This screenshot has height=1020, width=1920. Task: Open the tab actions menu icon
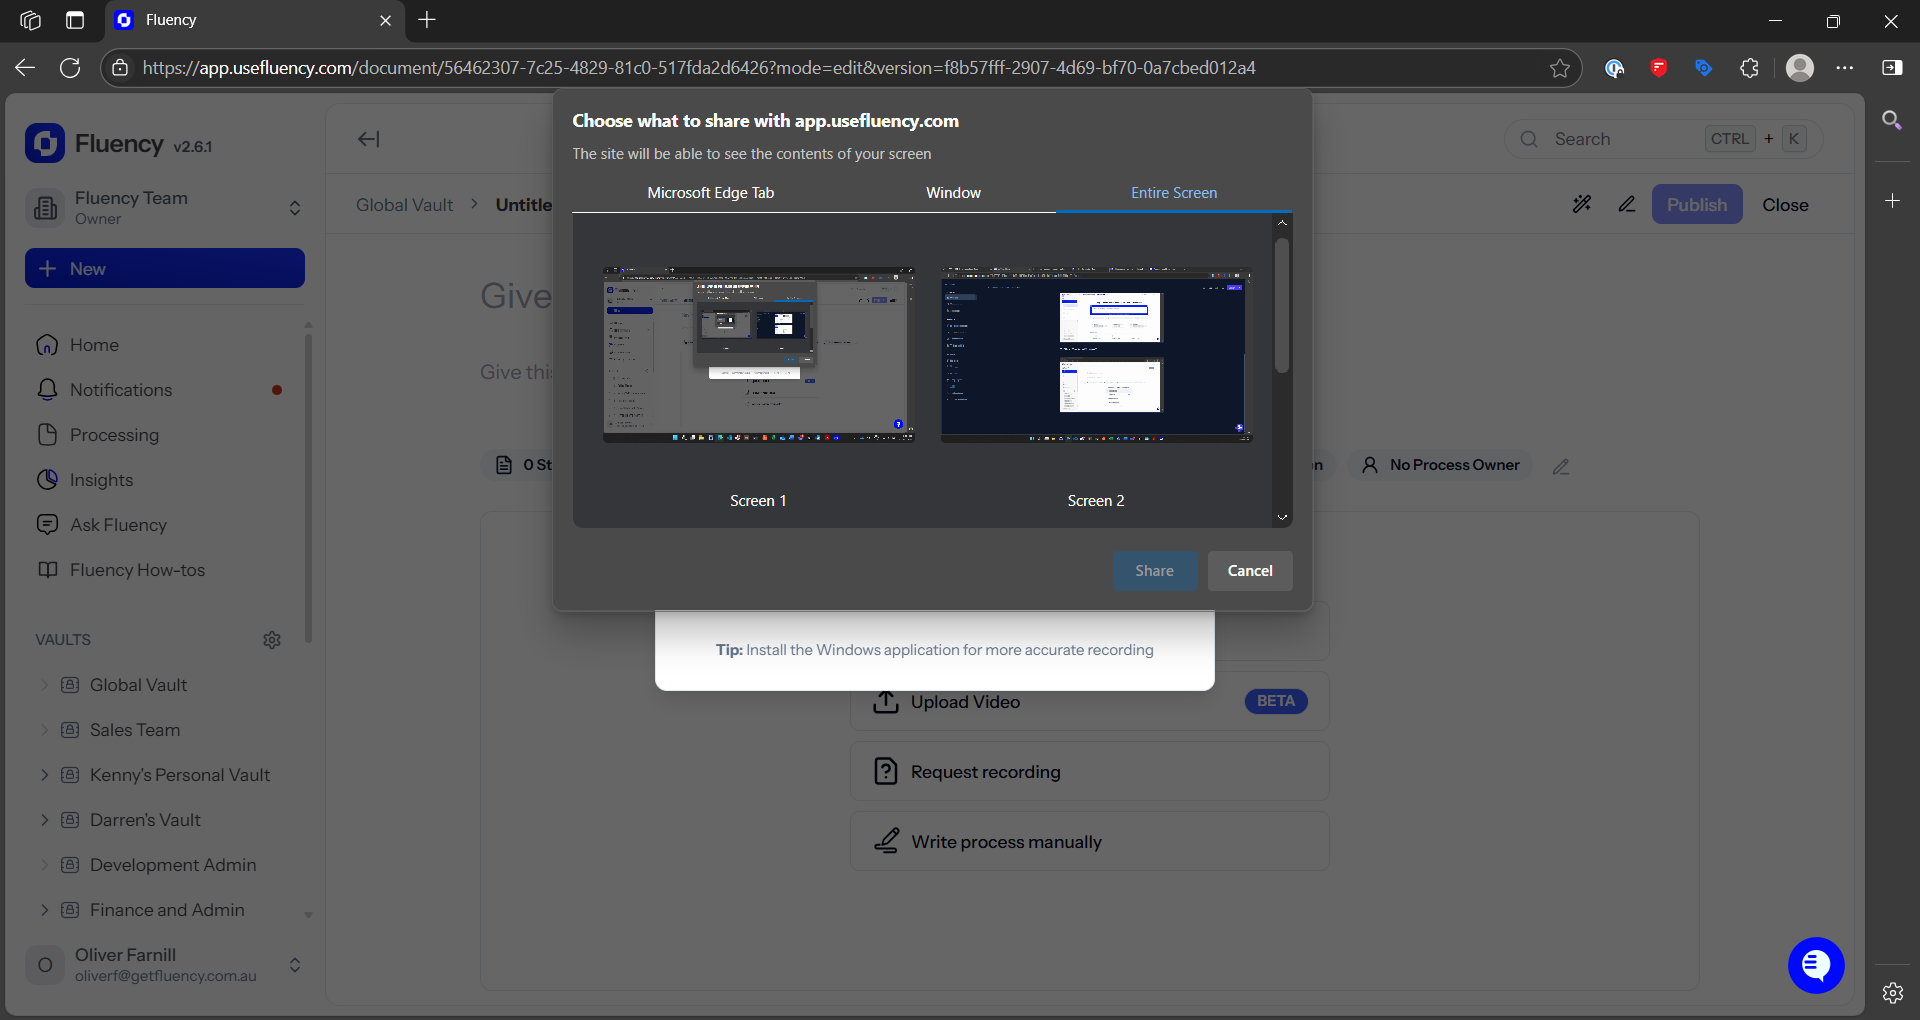pyautogui.click(x=75, y=20)
